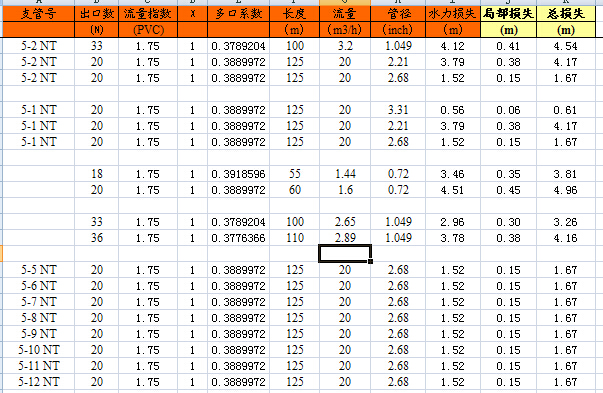Click the local loss value 0.41
The height and width of the screenshot is (393, 603).
coord(508,46)
